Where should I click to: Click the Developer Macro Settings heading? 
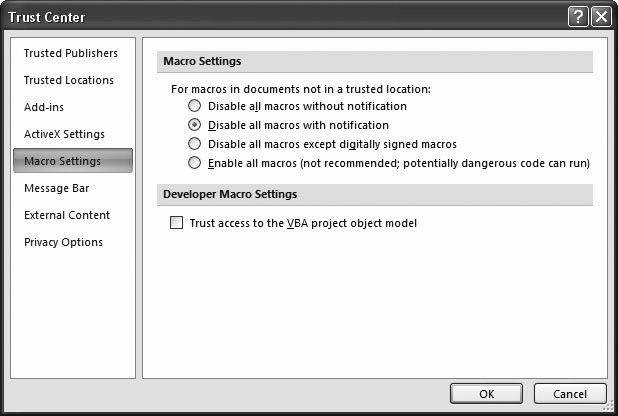(229, 194)
